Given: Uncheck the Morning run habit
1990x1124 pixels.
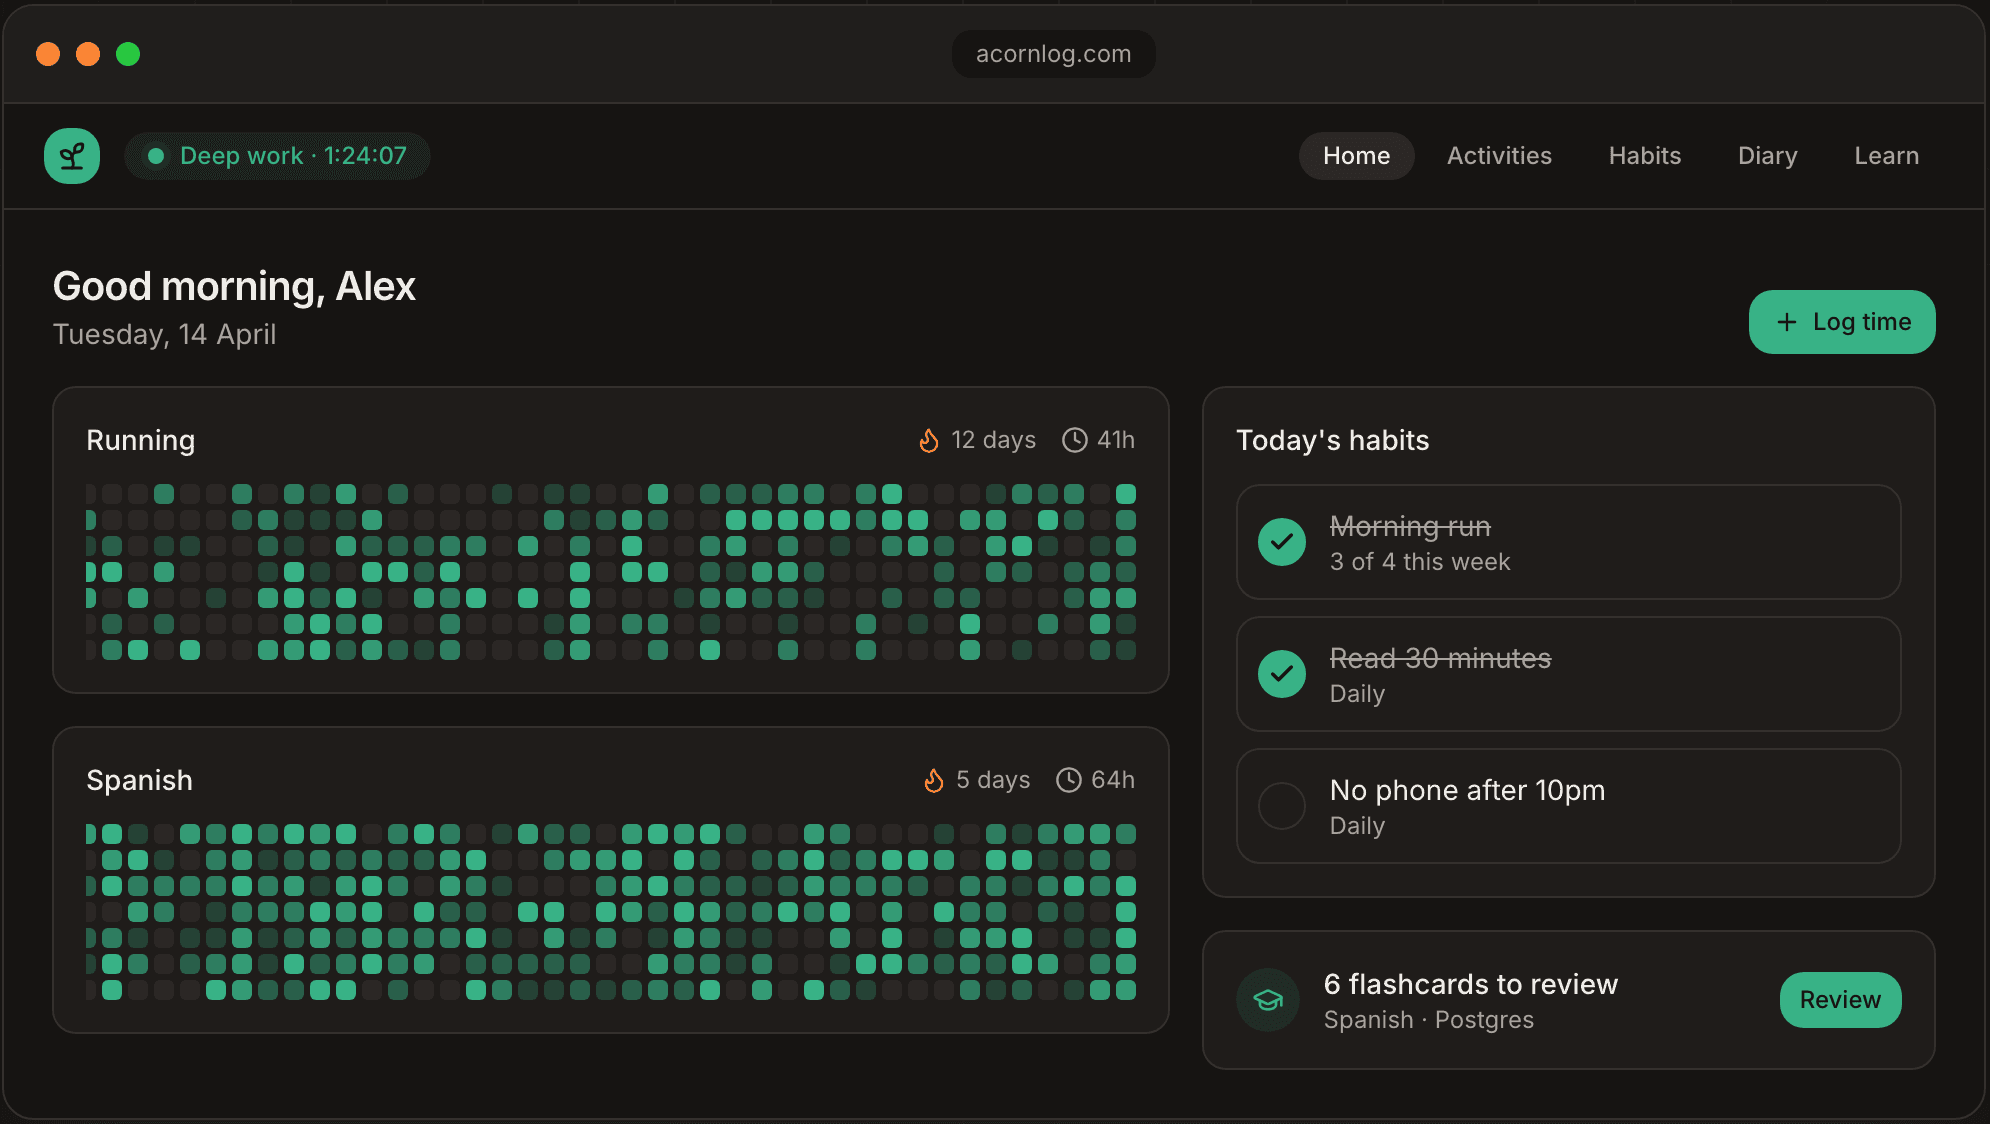Looking at the screenshot, I should (x=1282, y=542).
